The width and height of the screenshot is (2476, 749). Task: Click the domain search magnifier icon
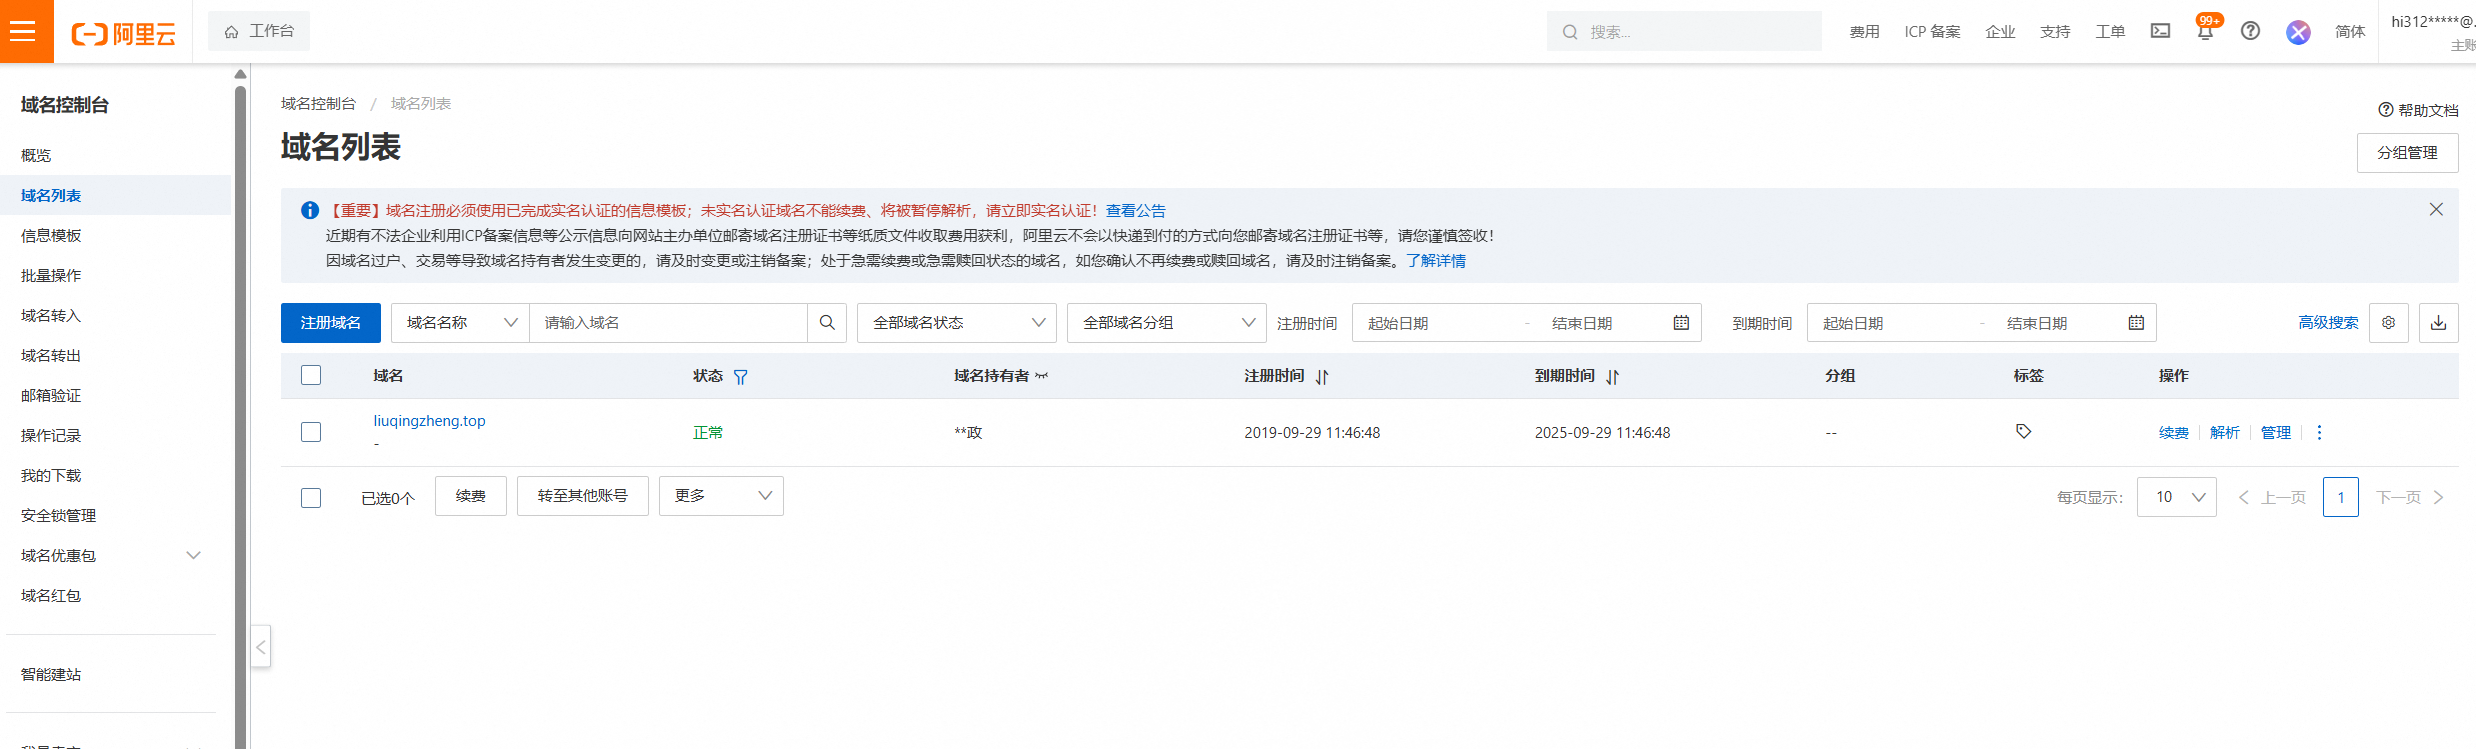click(x=827, y=323)
